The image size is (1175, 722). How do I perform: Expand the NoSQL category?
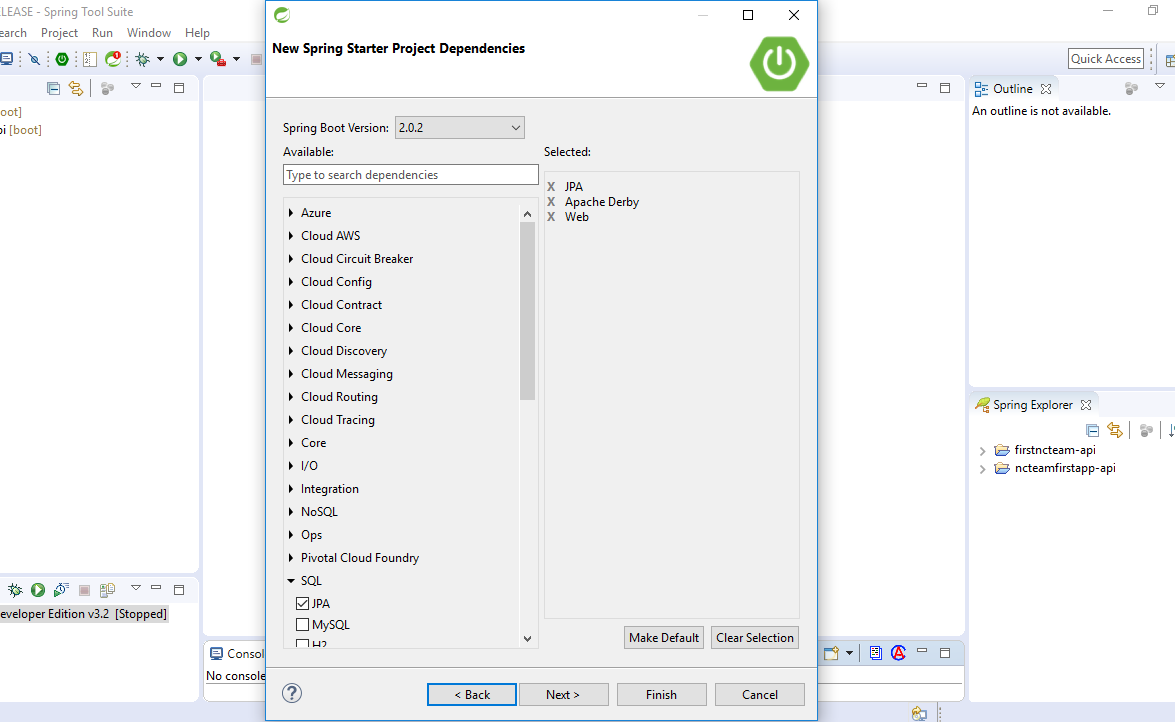[x=290, y=511]
